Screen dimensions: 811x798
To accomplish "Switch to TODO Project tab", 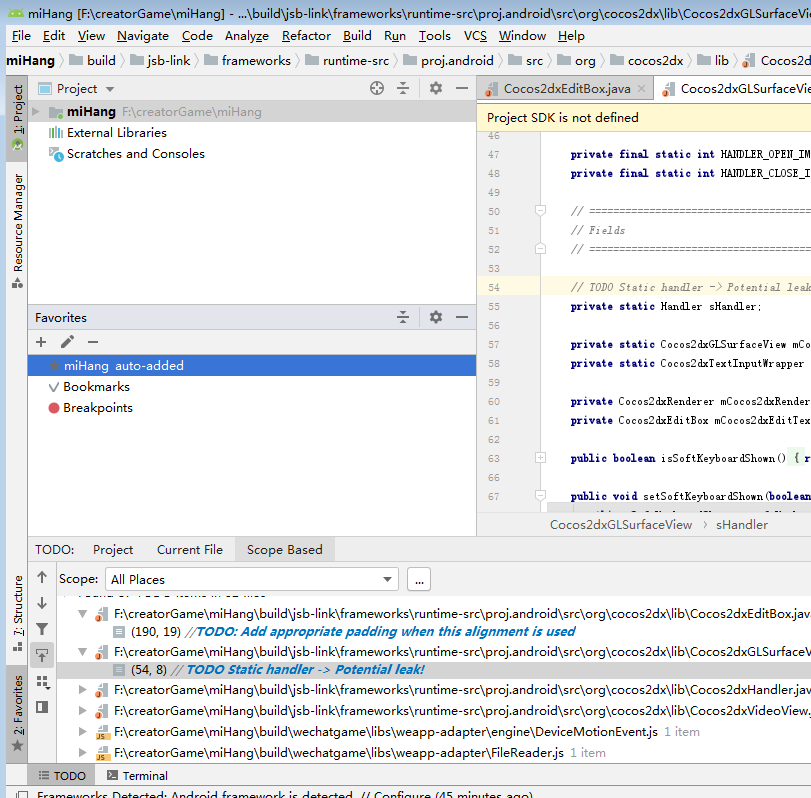I will [x=113, y=550].
